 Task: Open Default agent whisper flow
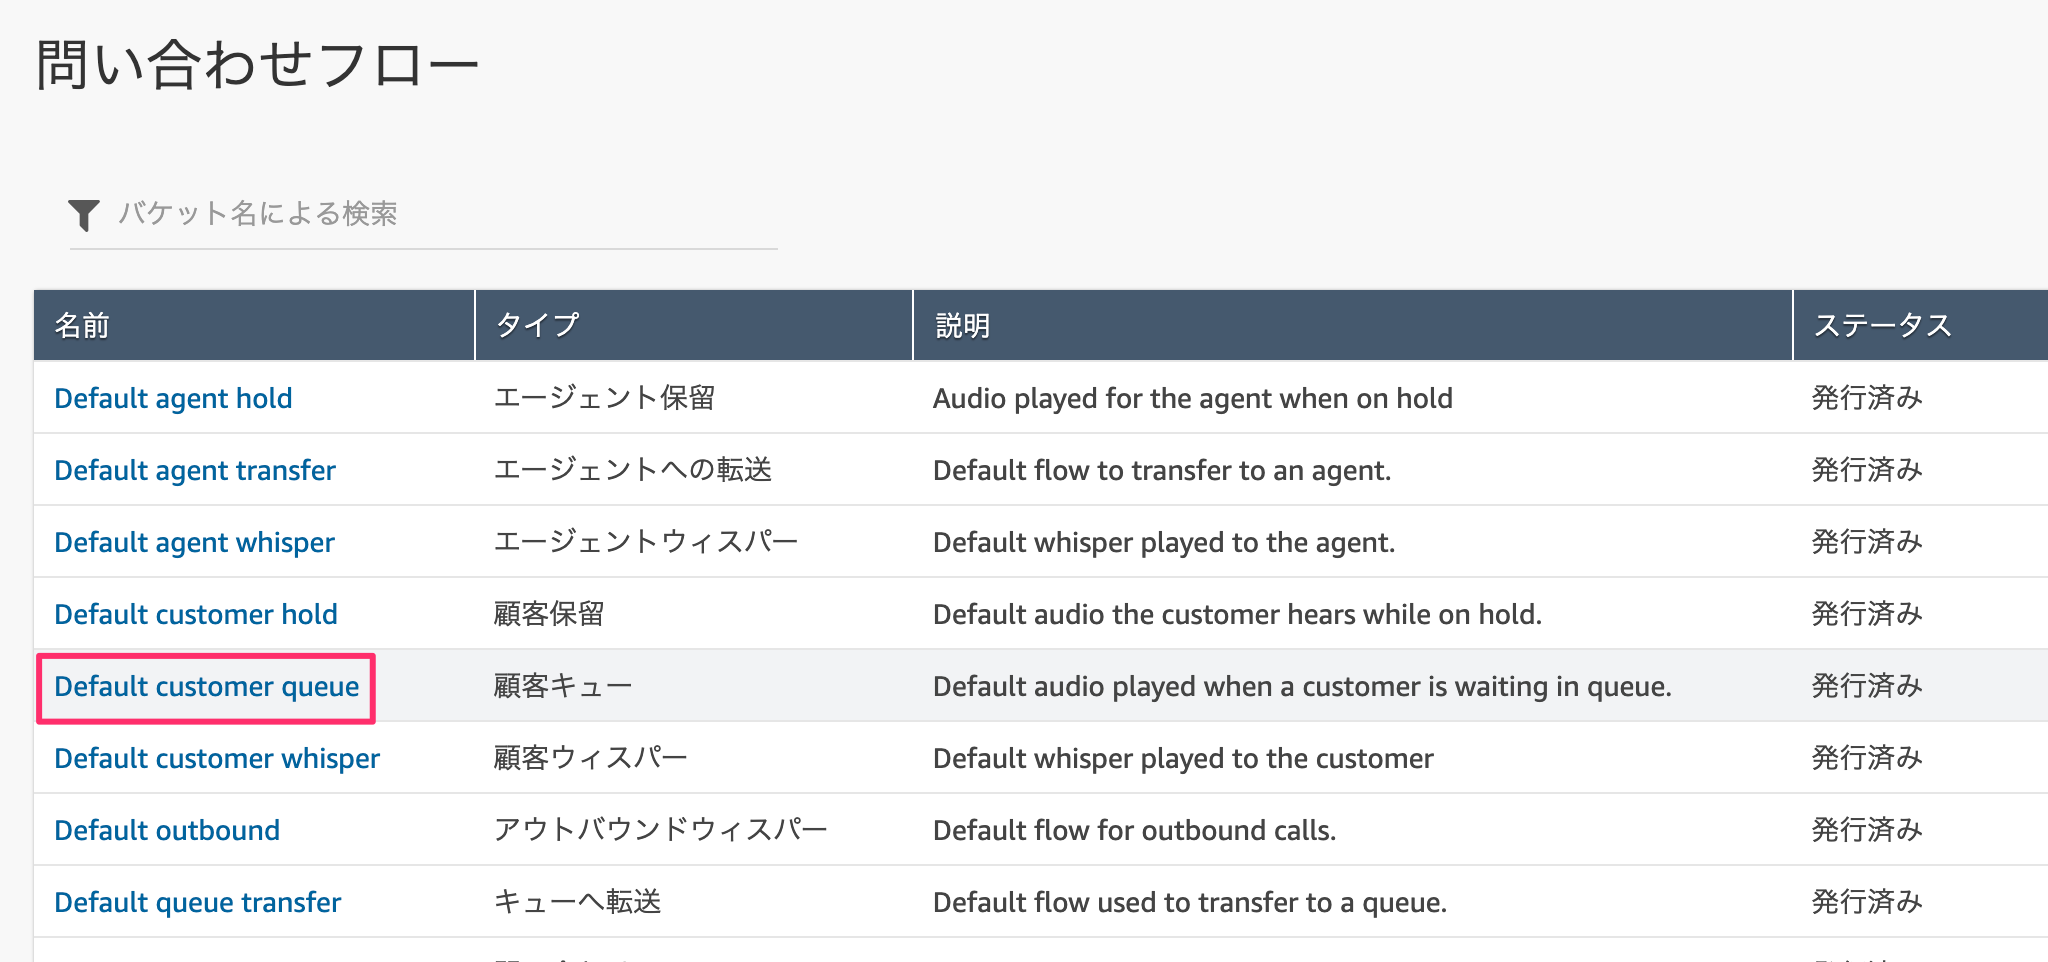[x=194, y=542]
